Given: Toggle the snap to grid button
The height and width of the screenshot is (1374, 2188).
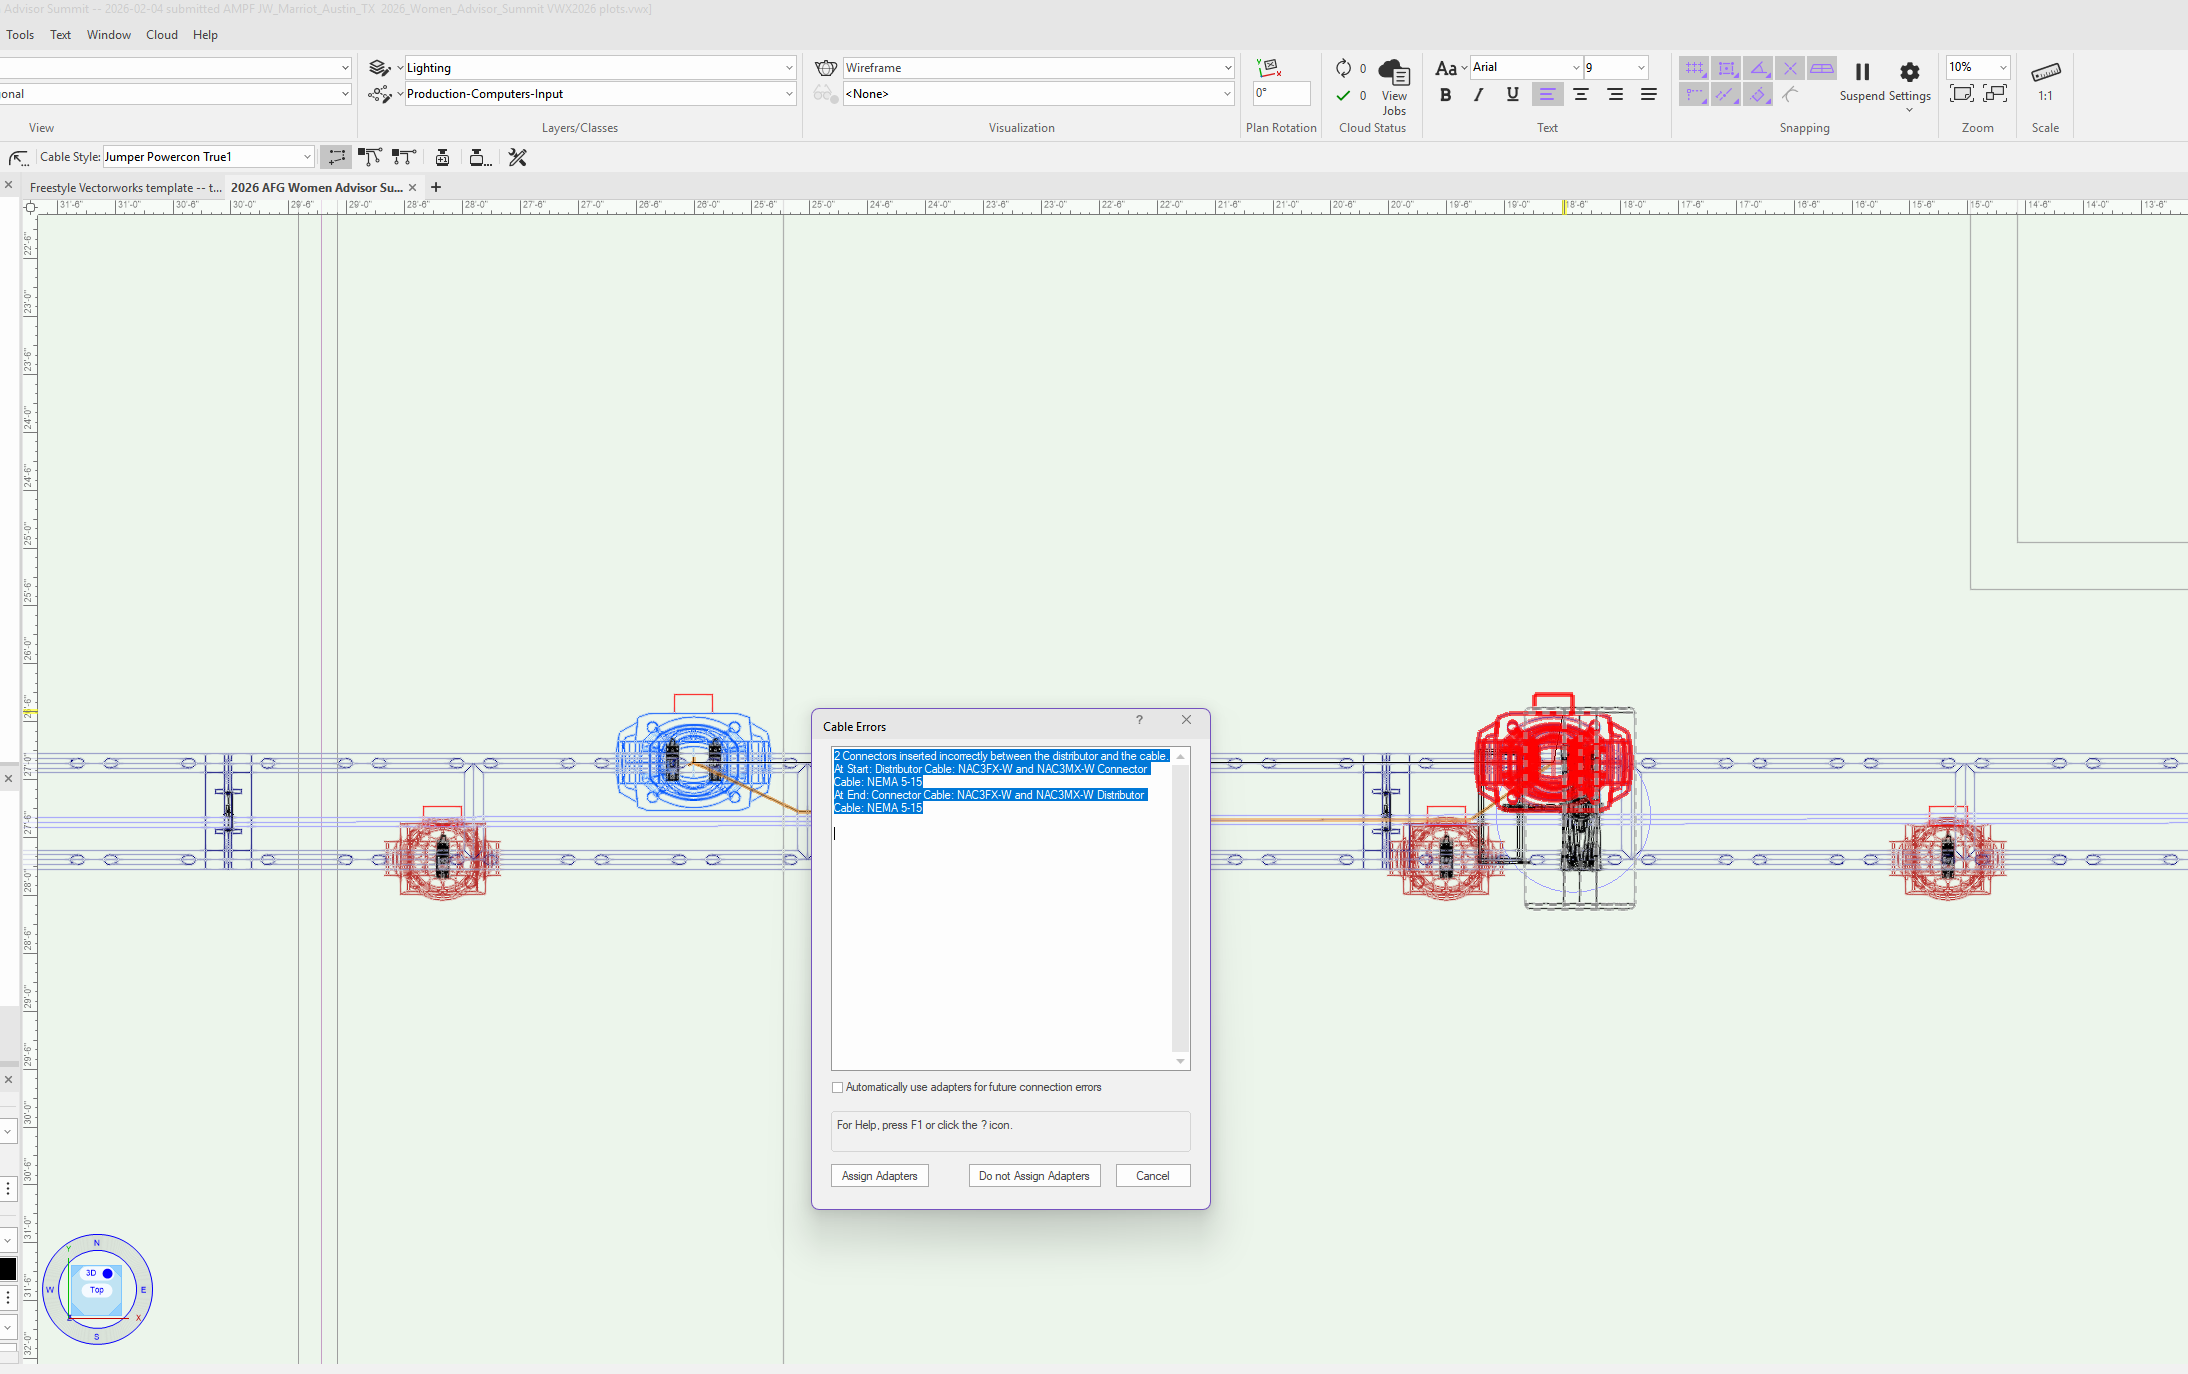Looking at the screenshot, I should click(x=1693, y=69).
